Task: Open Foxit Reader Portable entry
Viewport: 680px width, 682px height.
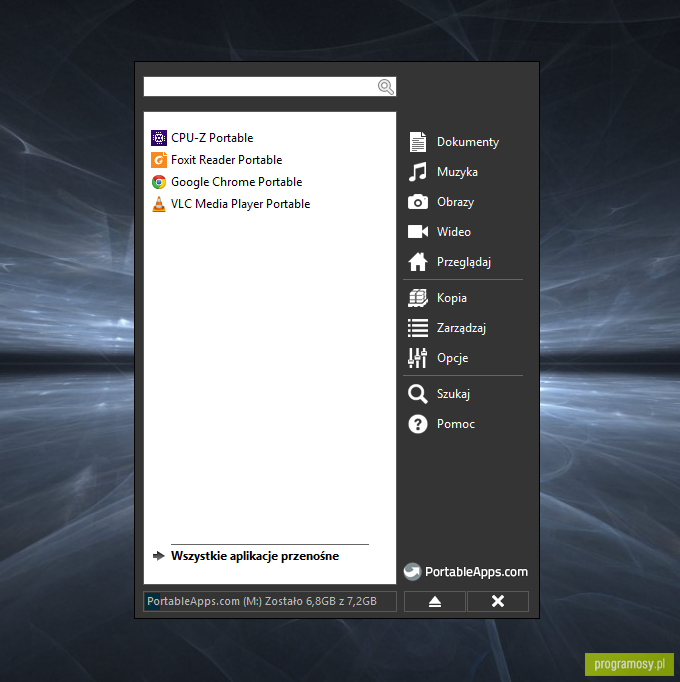Action: coord(217,160)
